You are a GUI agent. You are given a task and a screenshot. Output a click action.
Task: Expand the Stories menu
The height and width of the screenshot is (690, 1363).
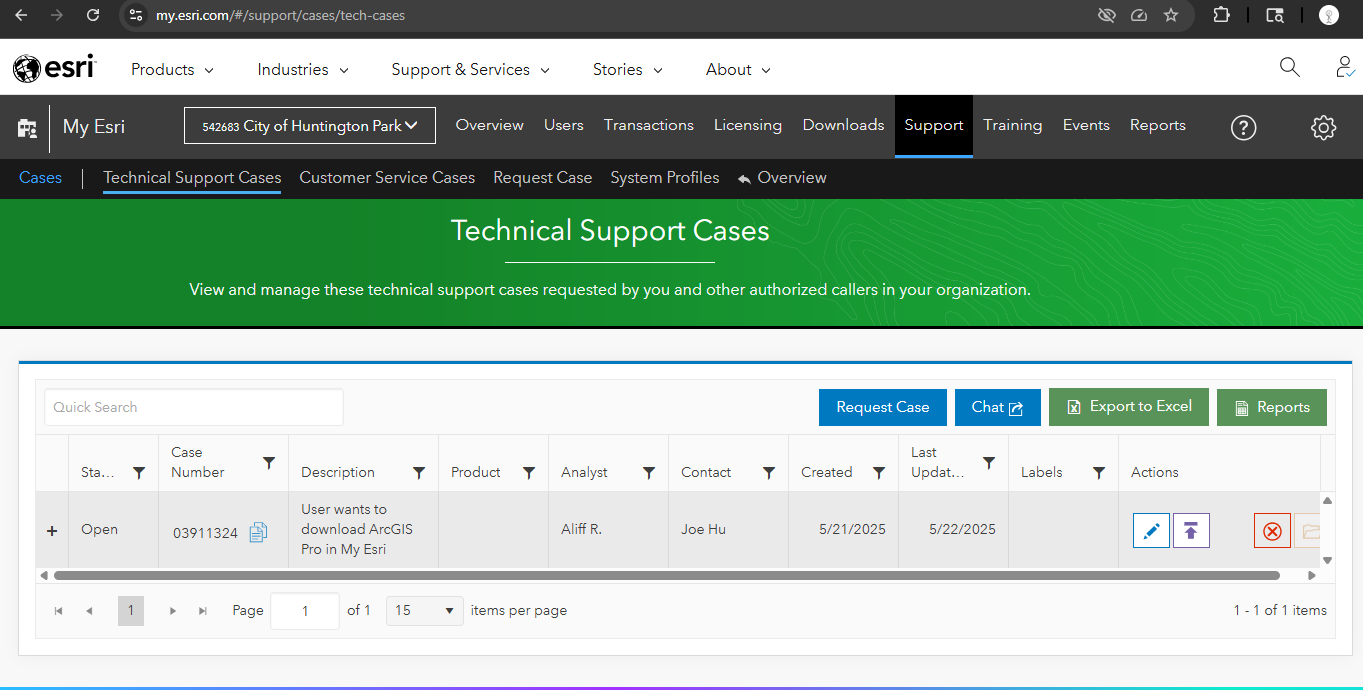[628, 69]
